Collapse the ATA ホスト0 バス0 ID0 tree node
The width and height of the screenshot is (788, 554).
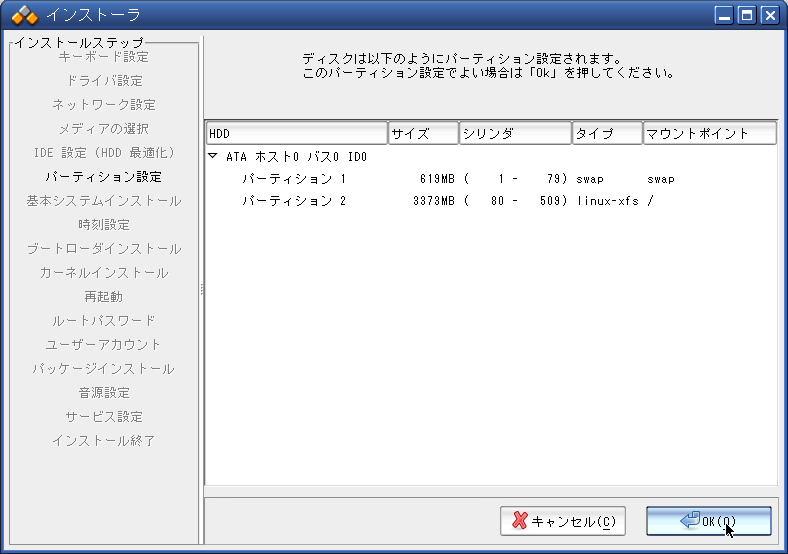(x=213, y=156)
